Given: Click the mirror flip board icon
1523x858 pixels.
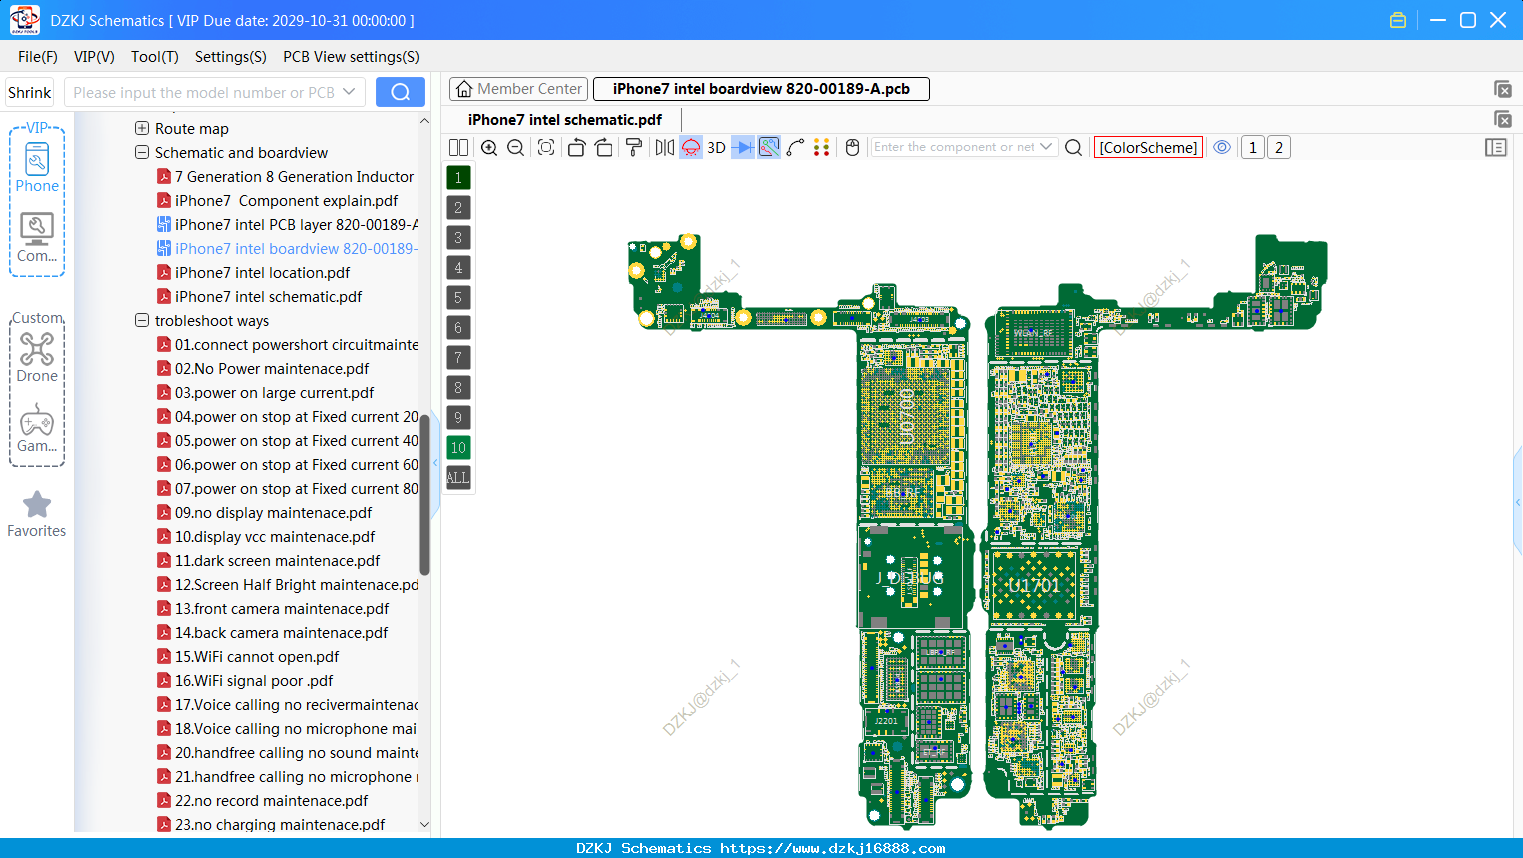Looking at the screenshot, I should pos(665,147).
